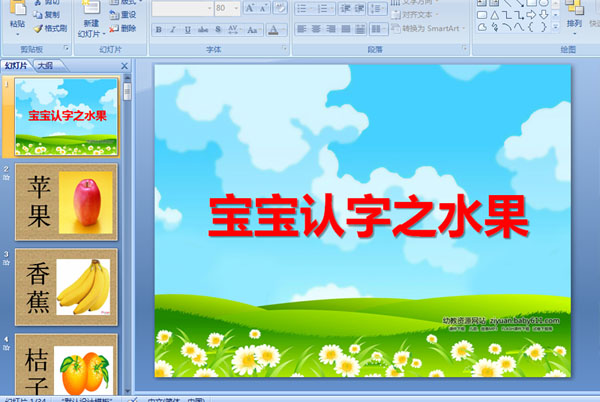Switch to the Slides (幻灯片) tab
This screenshot has height=402, width=600.
(x=16, y=66)
